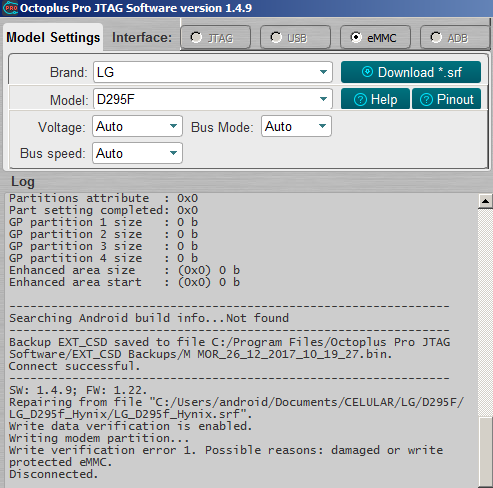Image resolution: width=493 pixels, height=488 pixels.
Task: Click 'Write verification error 1' log line
Action: pyautogui.click(x=226, y=456)
